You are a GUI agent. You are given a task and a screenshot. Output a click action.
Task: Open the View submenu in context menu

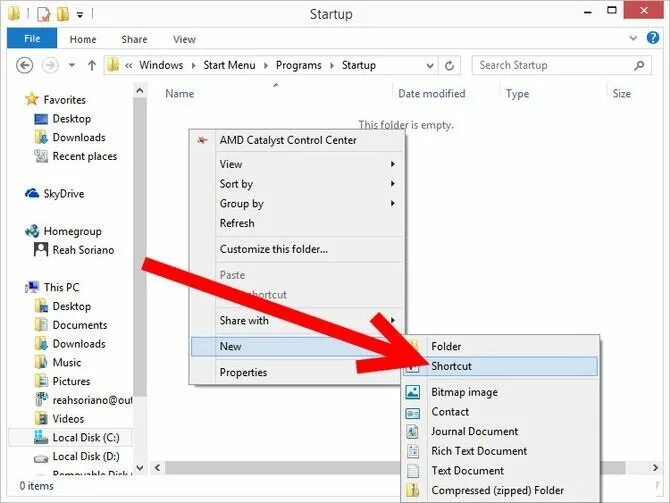click(297, 164)
